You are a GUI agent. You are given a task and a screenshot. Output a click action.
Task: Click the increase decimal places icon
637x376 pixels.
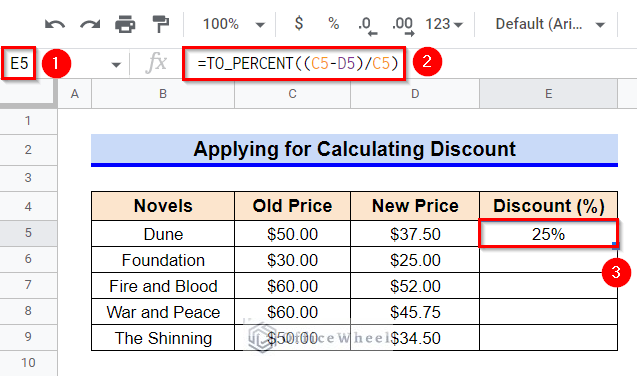pos(403,25)
